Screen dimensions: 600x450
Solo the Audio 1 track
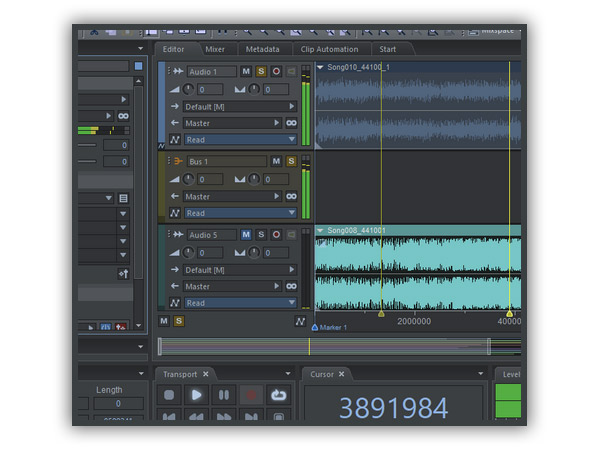261,71
